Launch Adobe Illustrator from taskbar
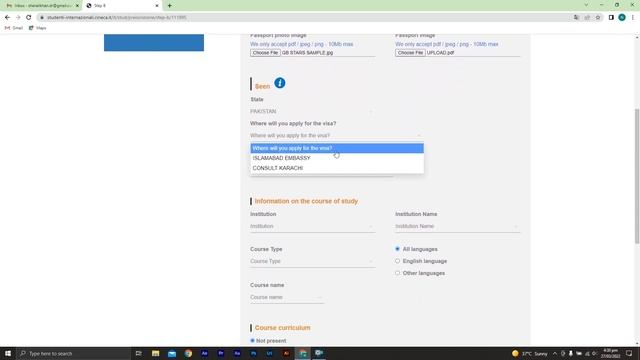The width and height of the screenshot is (640, 360). tap(286, 353)
